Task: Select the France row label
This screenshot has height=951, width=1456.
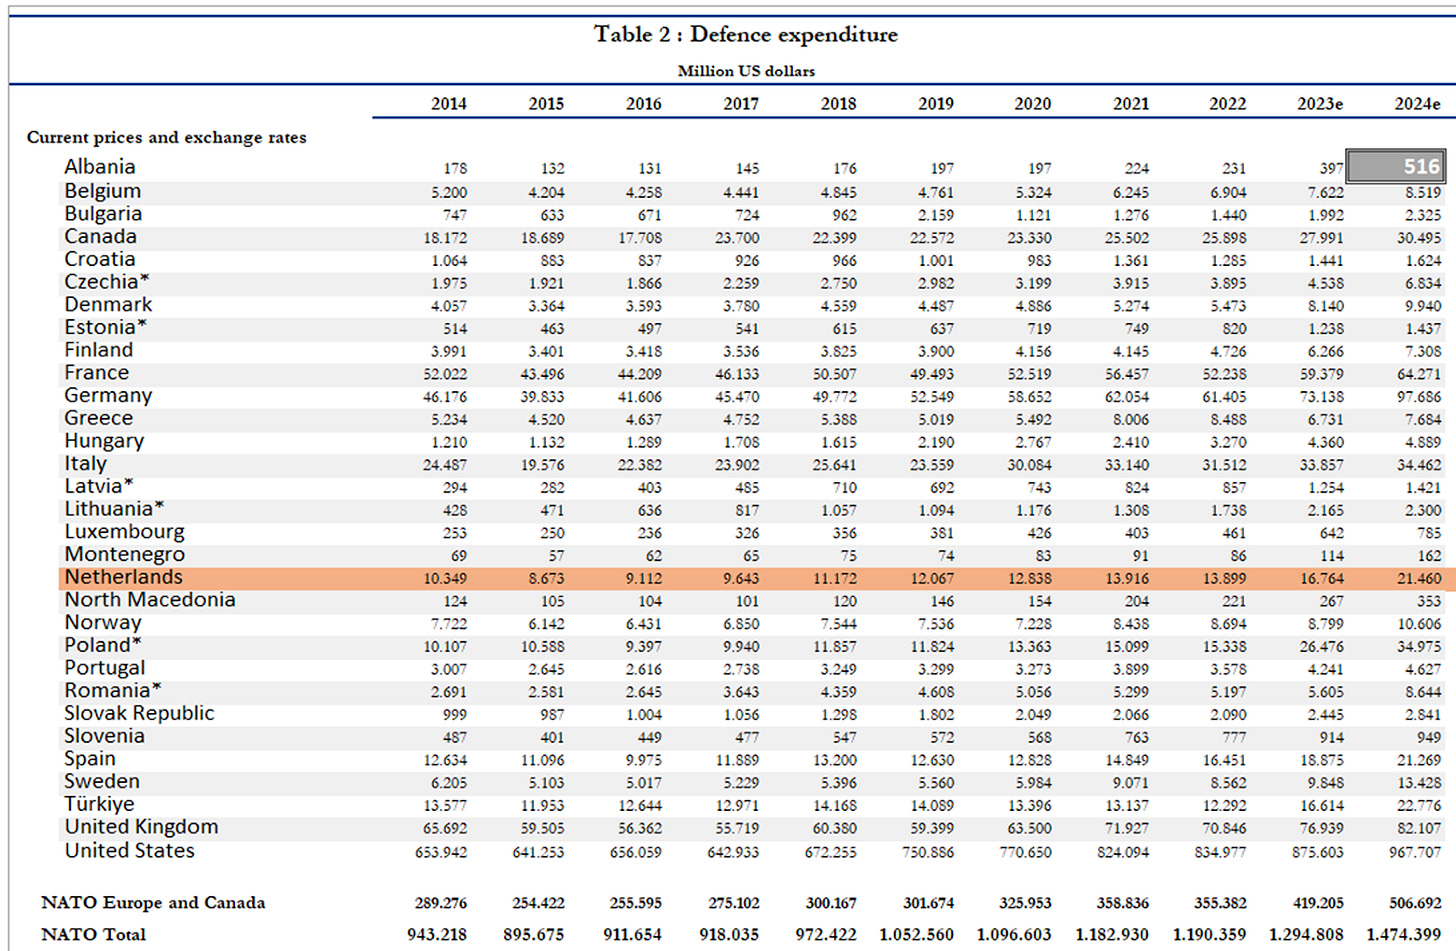Action: (x=96, y=373)
